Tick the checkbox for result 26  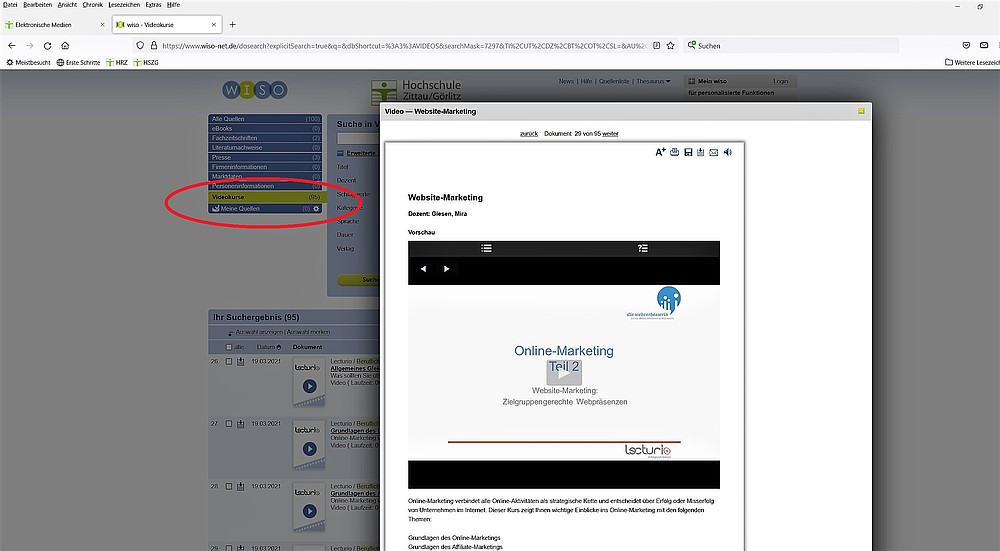pos(228,361)
